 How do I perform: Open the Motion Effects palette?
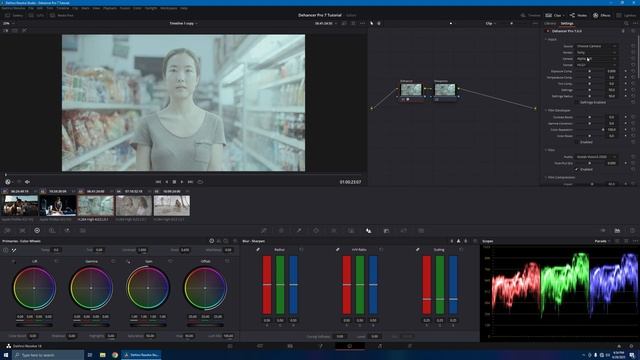(x=82, y=231)
